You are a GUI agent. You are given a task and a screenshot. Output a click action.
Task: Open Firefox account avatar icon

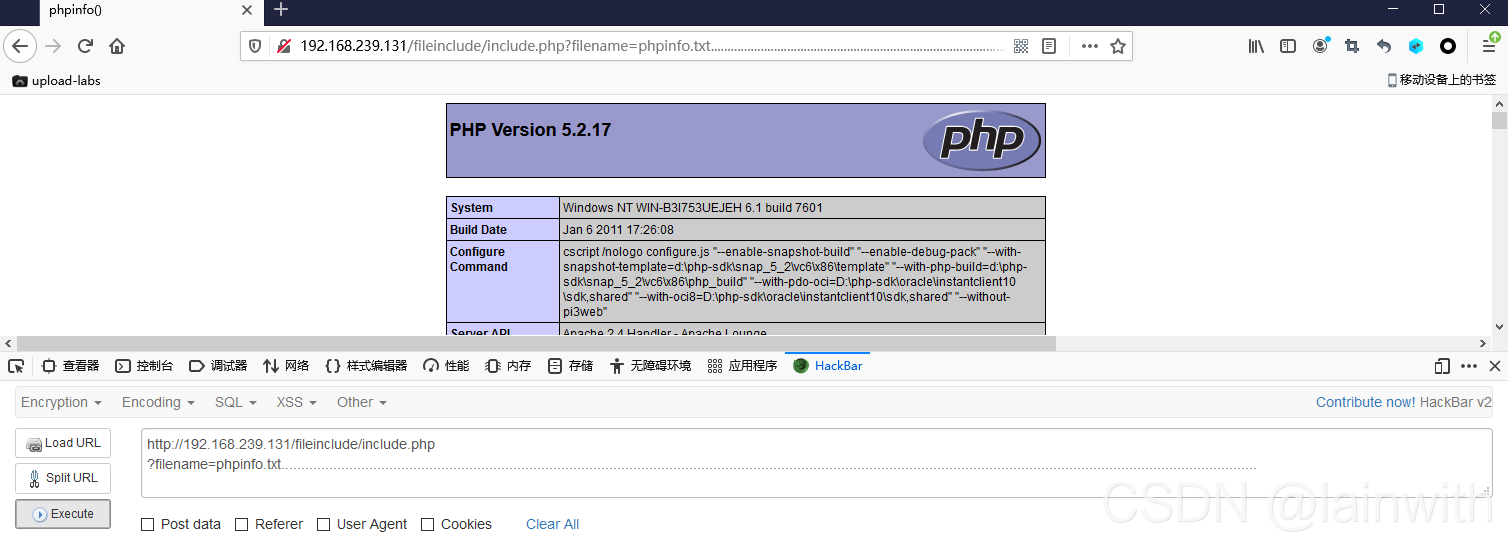[x=1321, y=46]
